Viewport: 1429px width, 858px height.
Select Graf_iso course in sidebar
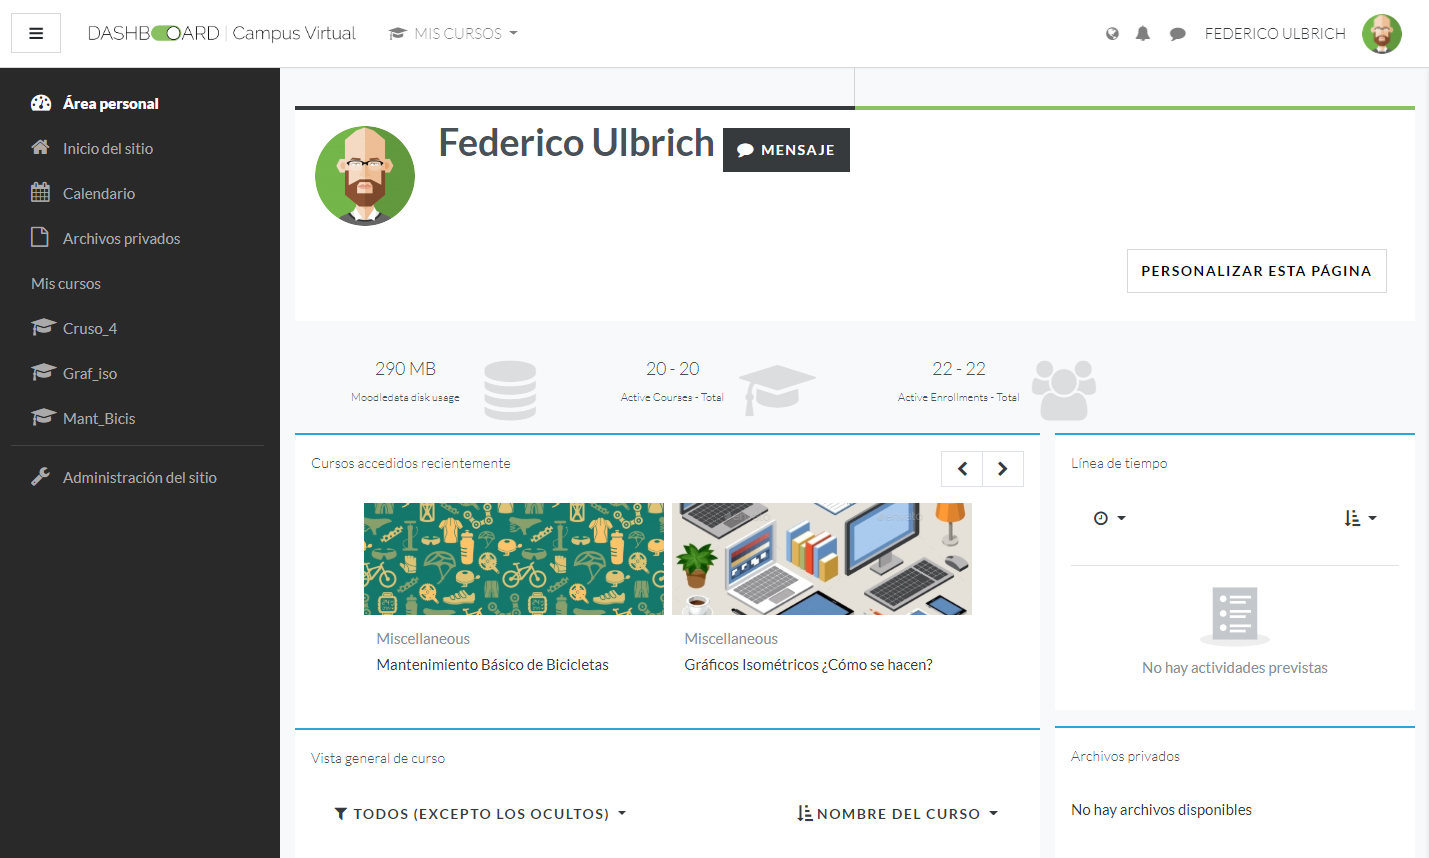tap(90, 373)
